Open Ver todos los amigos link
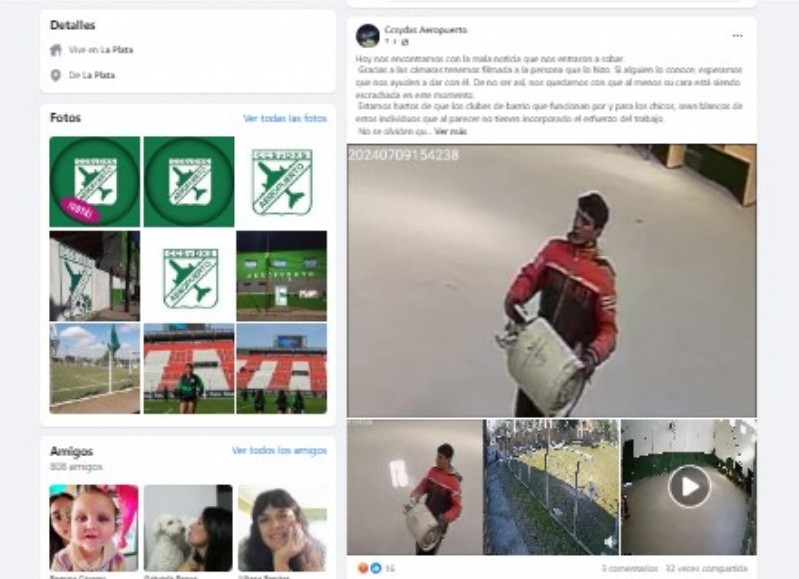 (x=279, y=451)
